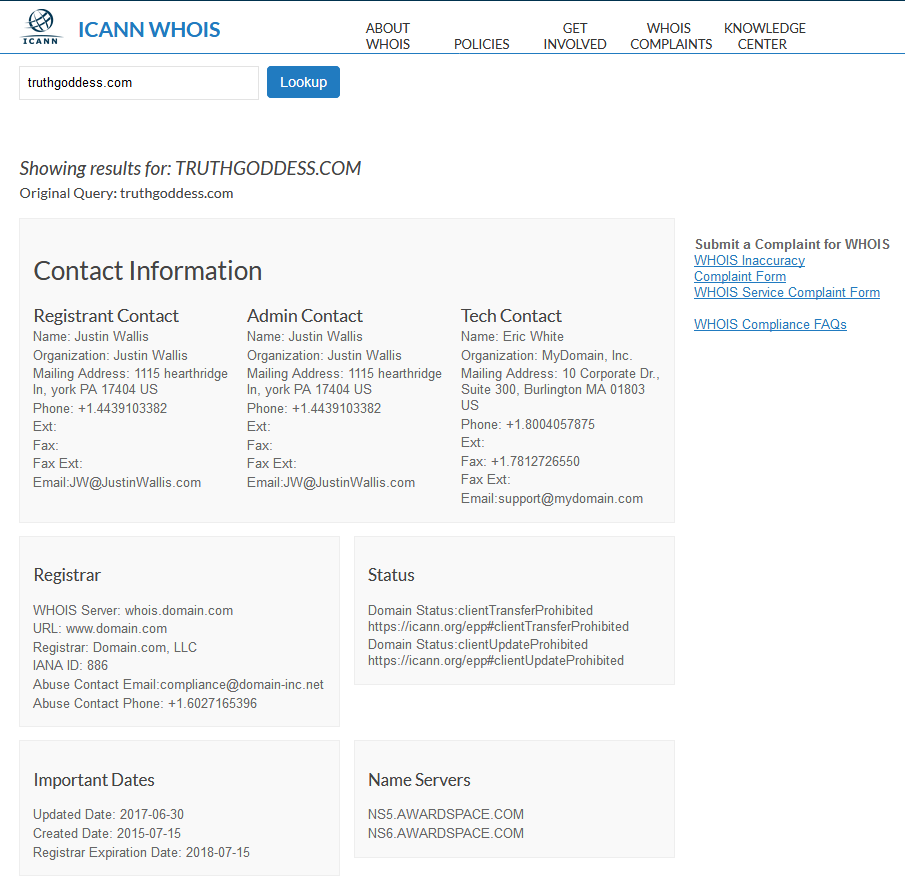Open the About WHOIS menu

coord(388,36)
